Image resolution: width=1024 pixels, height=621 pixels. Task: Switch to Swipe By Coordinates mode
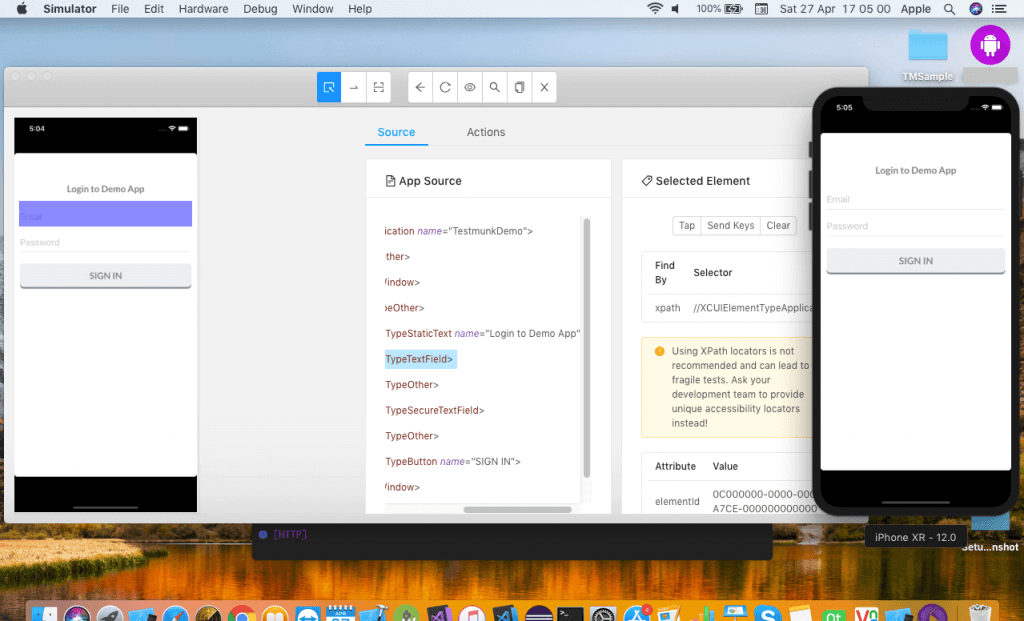pos(354,88)
